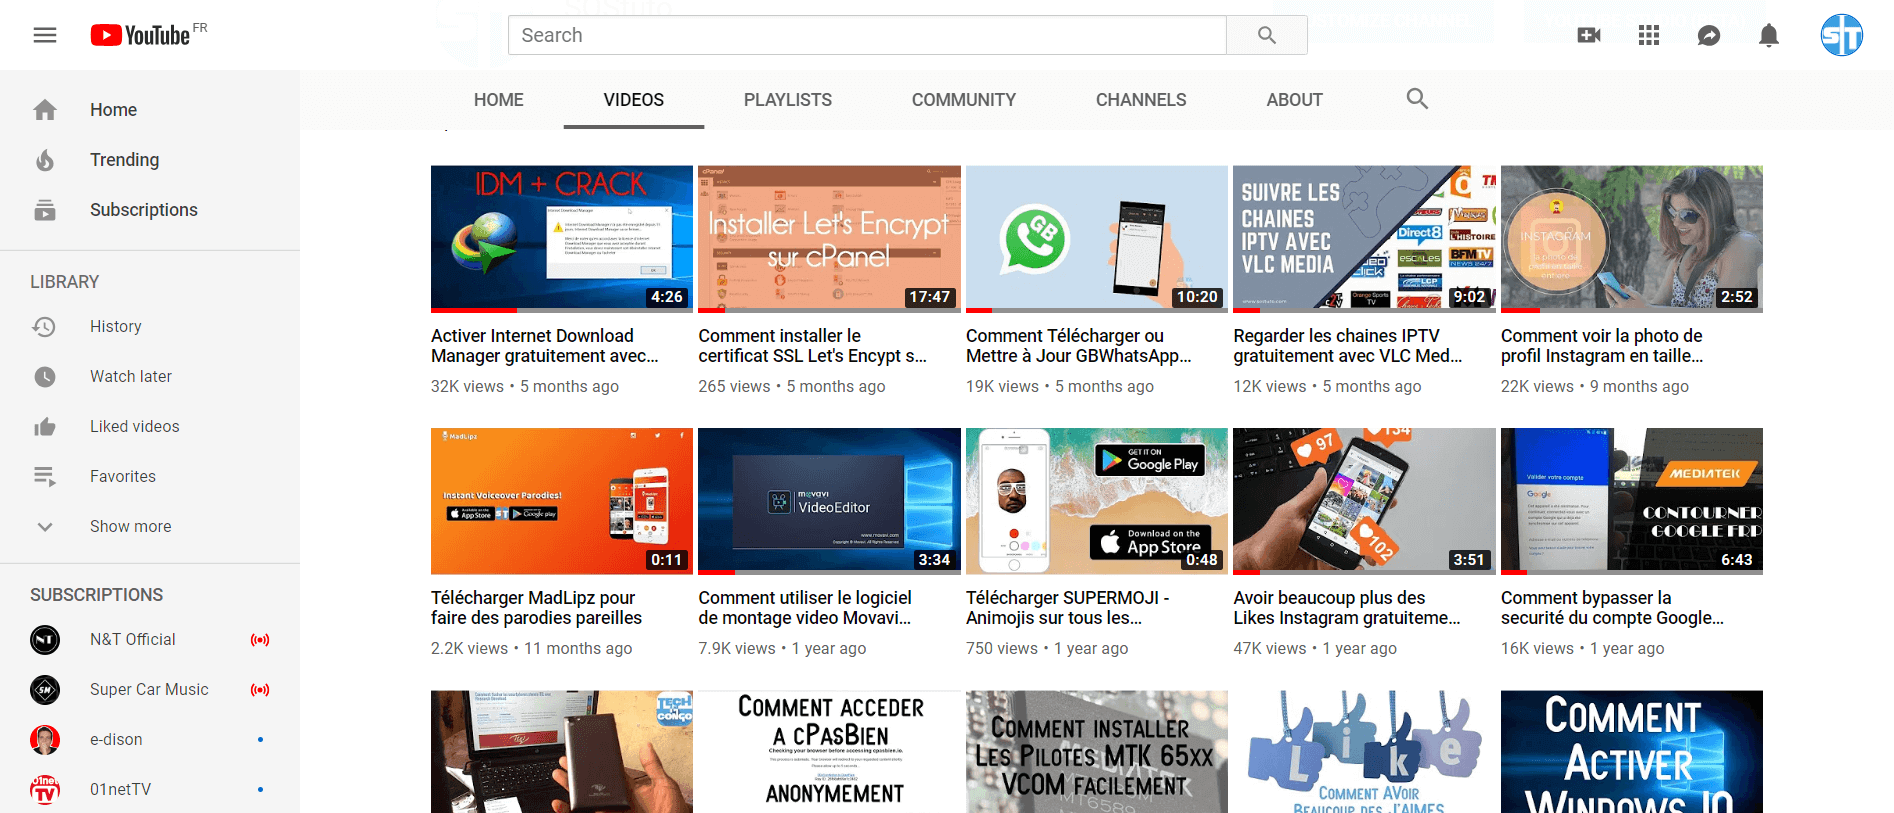Screen dimensions: 1894x813
Task: Open the PLAYLISTS tab
Action: [788, 100]
